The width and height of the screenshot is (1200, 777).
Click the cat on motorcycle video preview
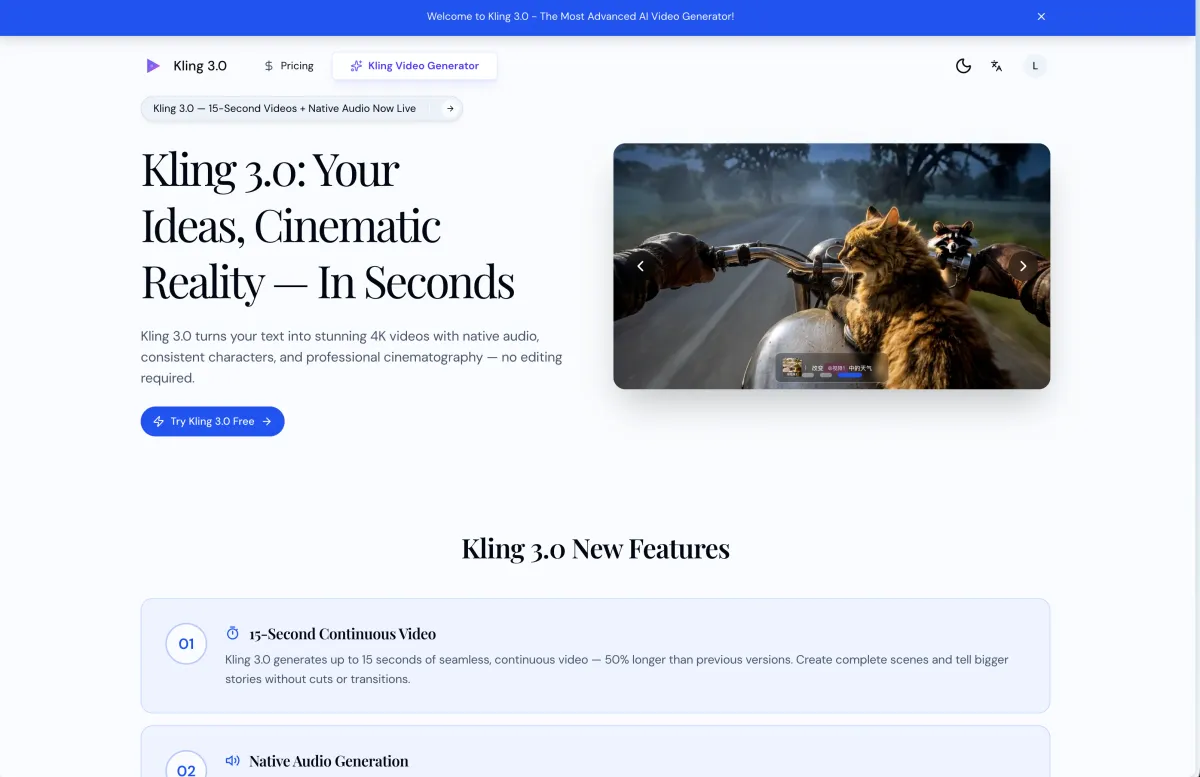tap(831, 266)
